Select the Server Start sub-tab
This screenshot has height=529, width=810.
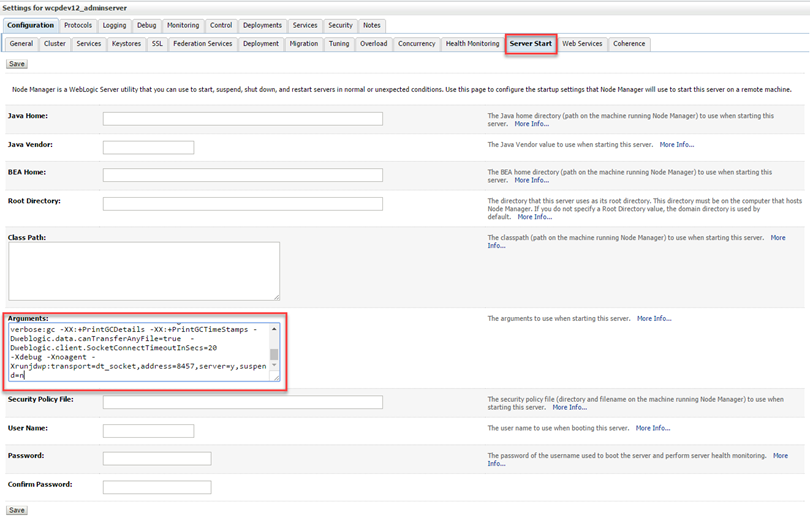[531, 44]
